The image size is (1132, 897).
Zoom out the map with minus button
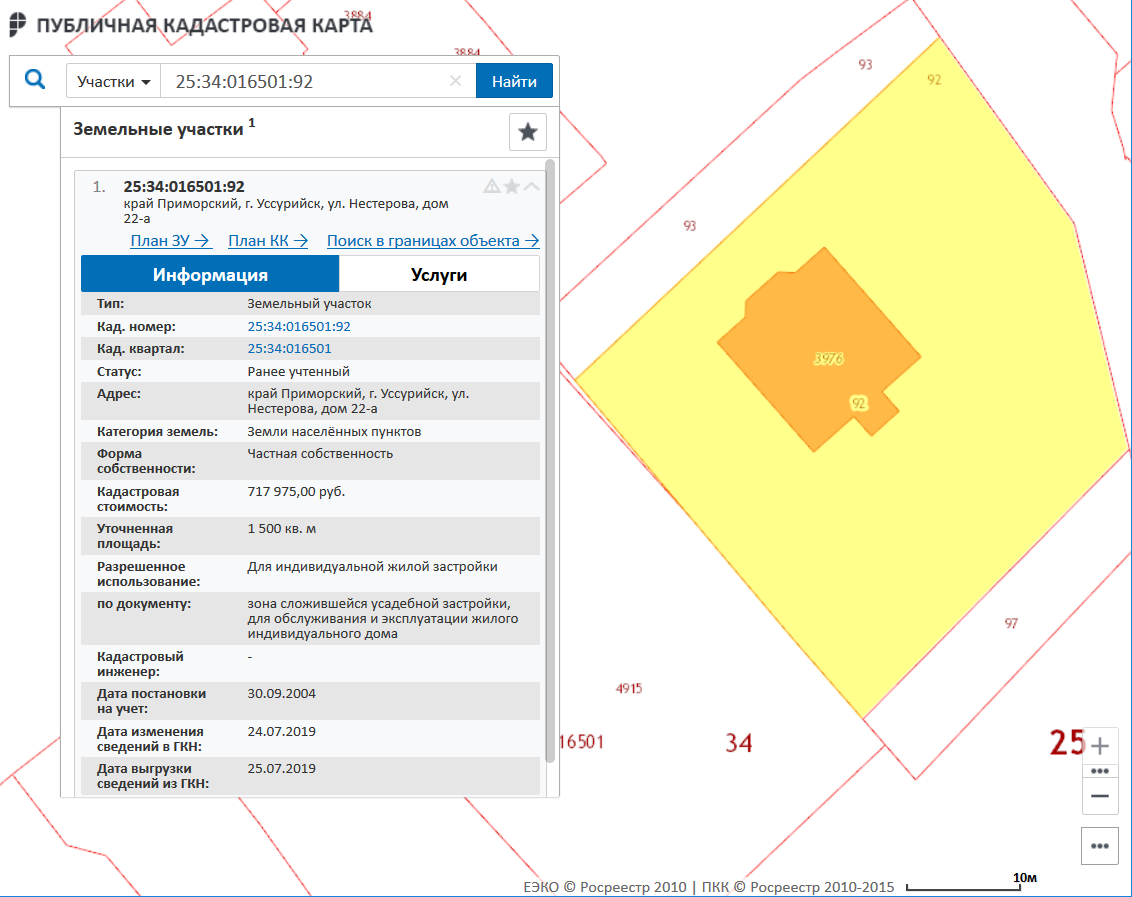(1100, 796)
